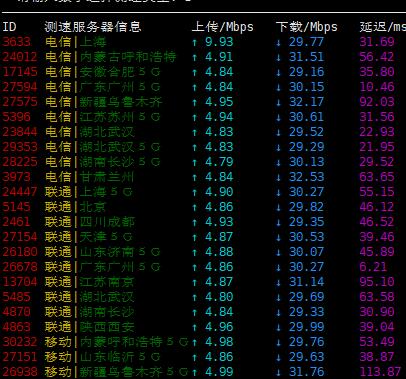
Task: Click the upload value 4.79
Action: 219,162
